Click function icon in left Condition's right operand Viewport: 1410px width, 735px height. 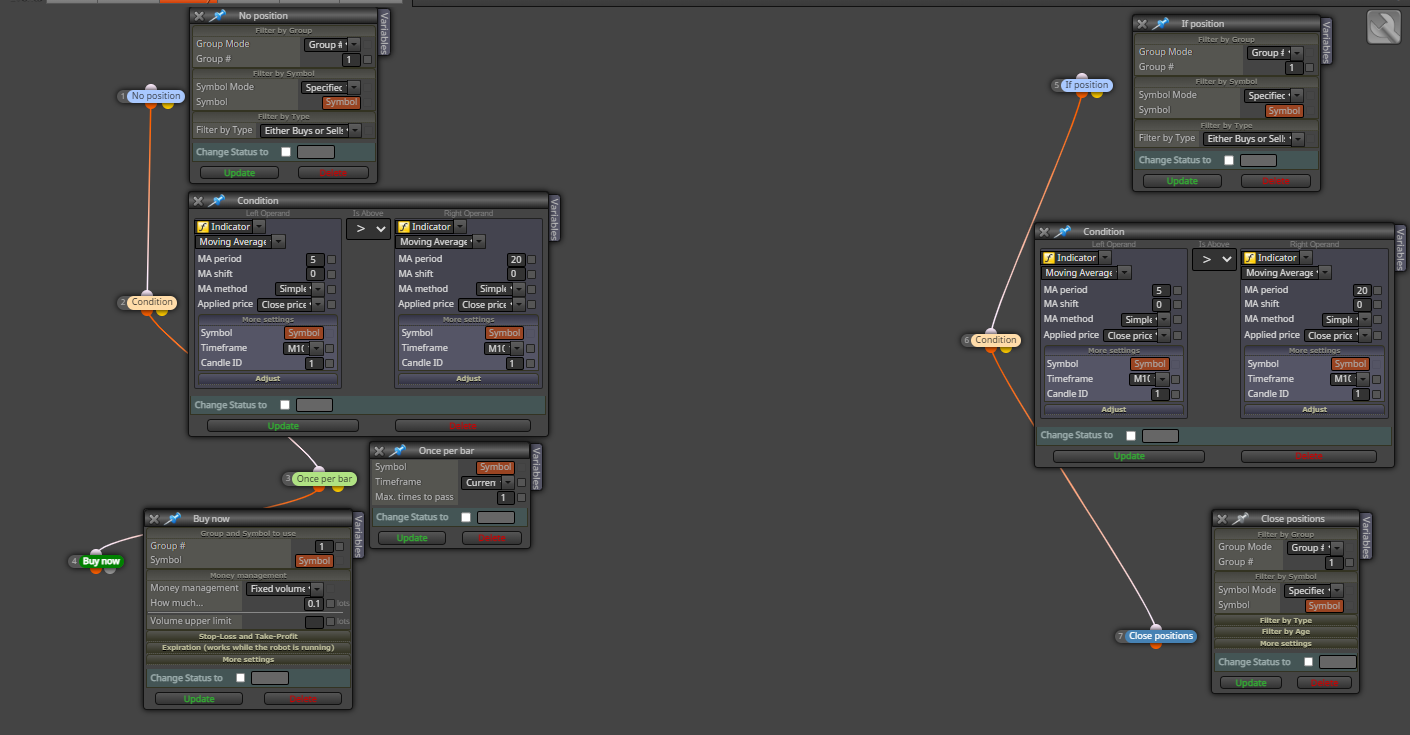[404, 227]
